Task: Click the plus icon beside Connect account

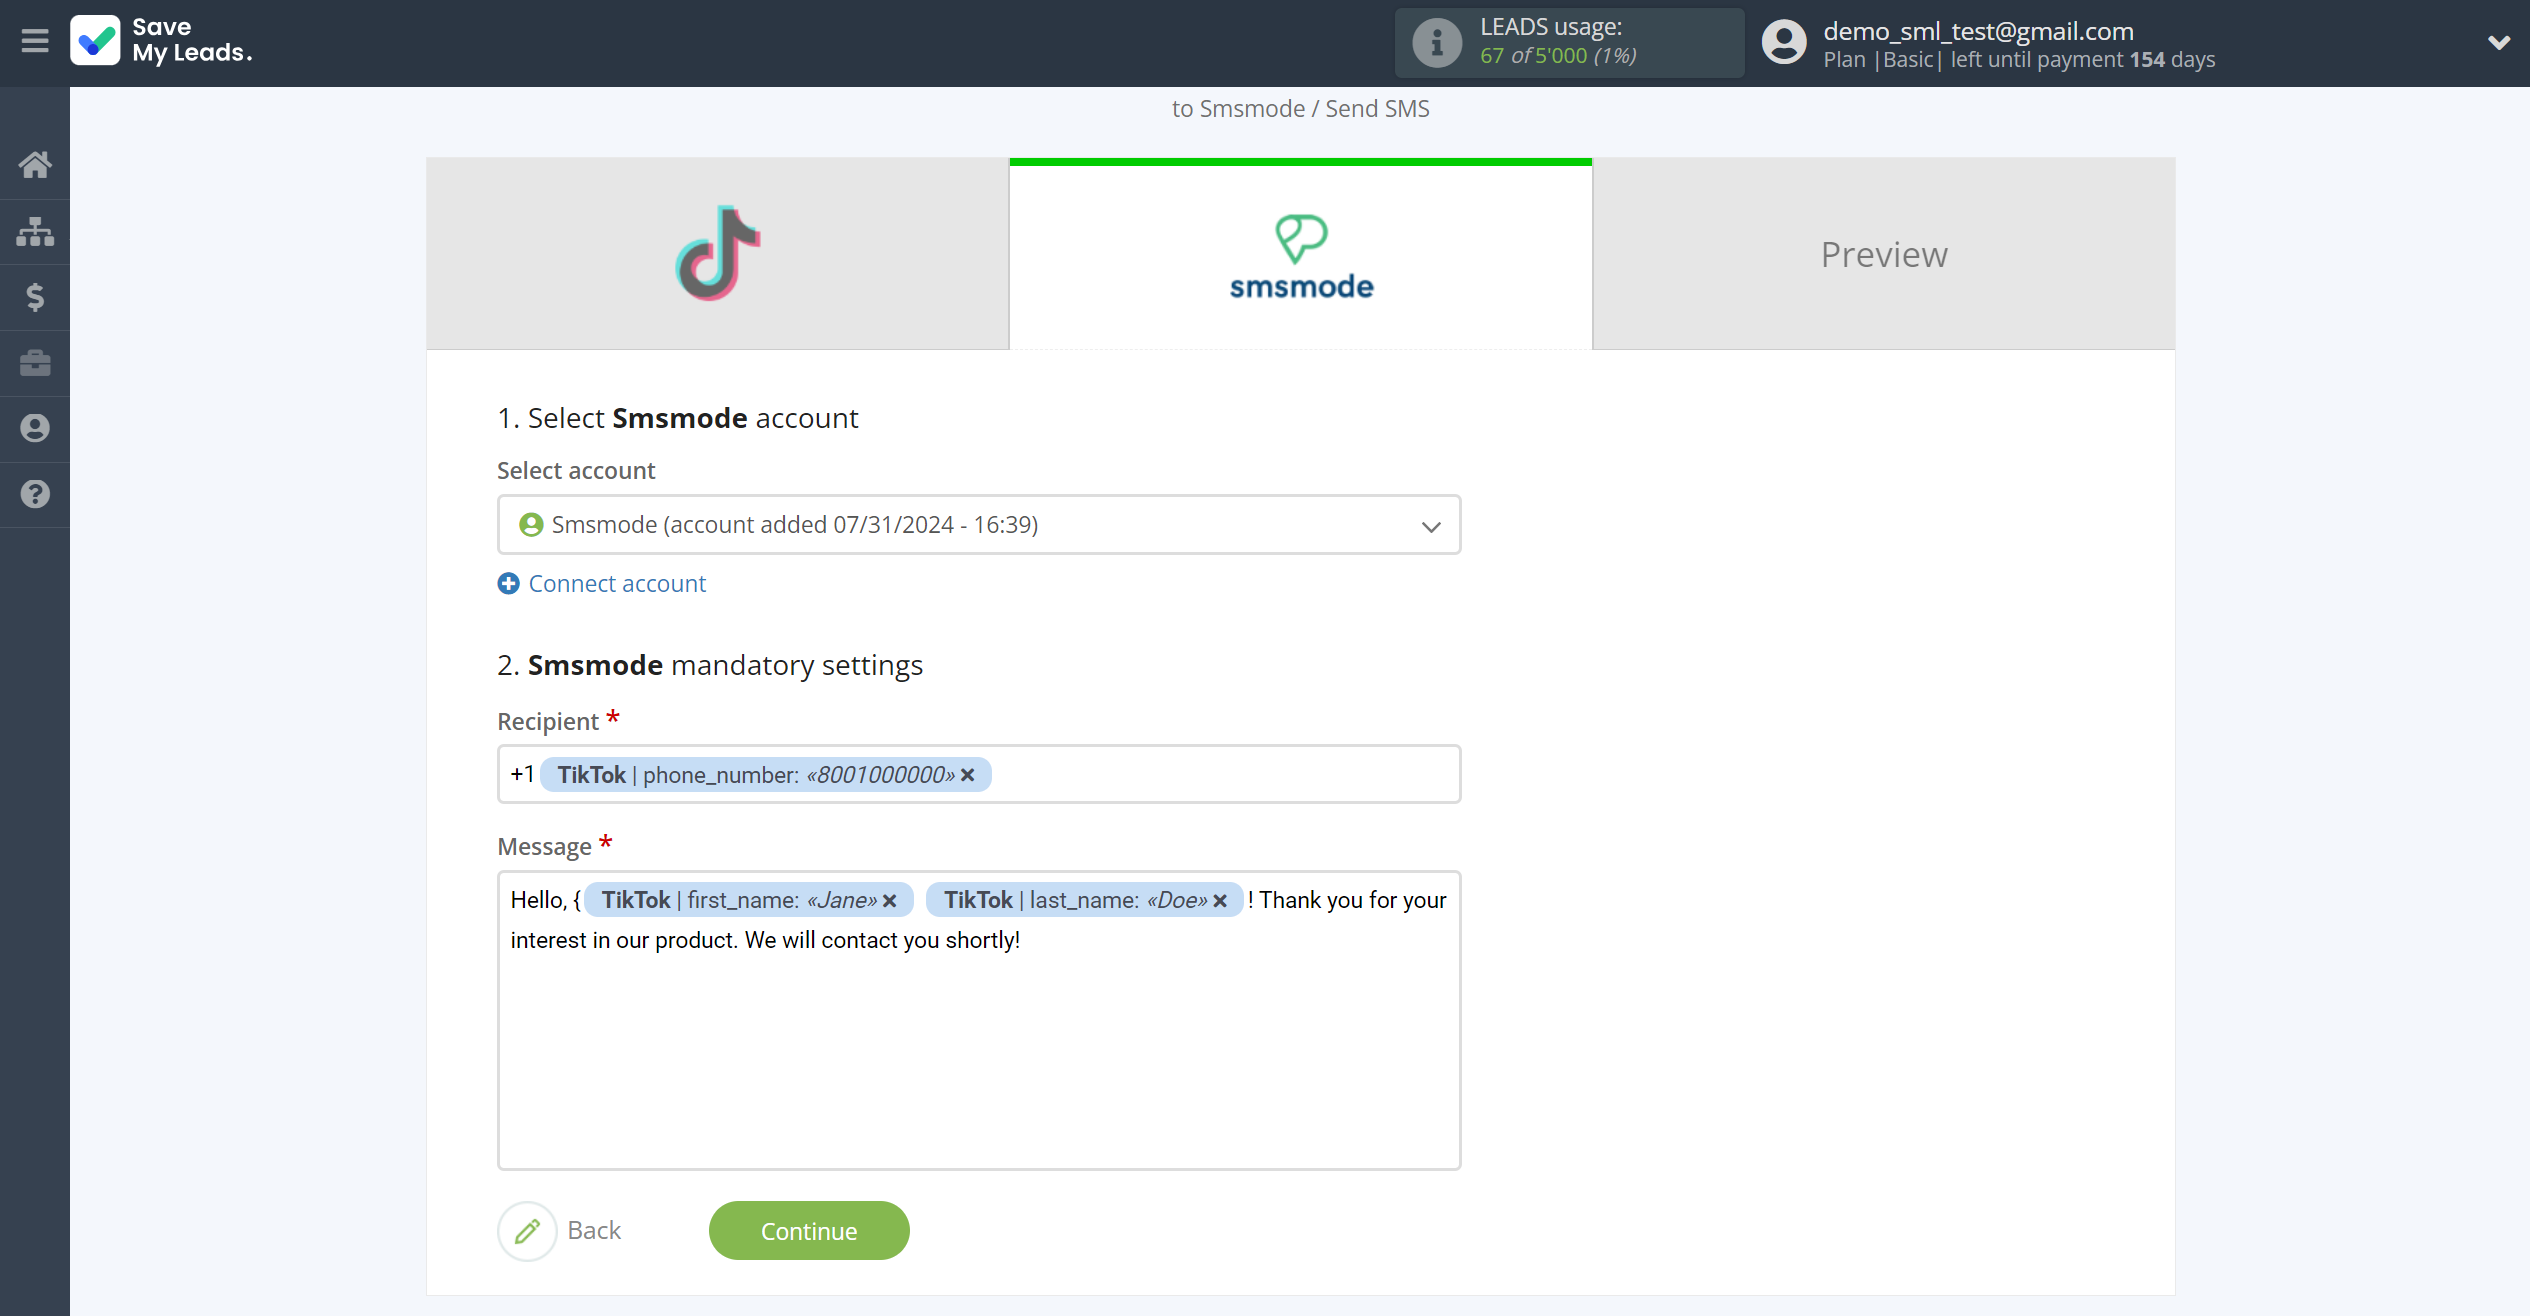Action: (509, 584)
